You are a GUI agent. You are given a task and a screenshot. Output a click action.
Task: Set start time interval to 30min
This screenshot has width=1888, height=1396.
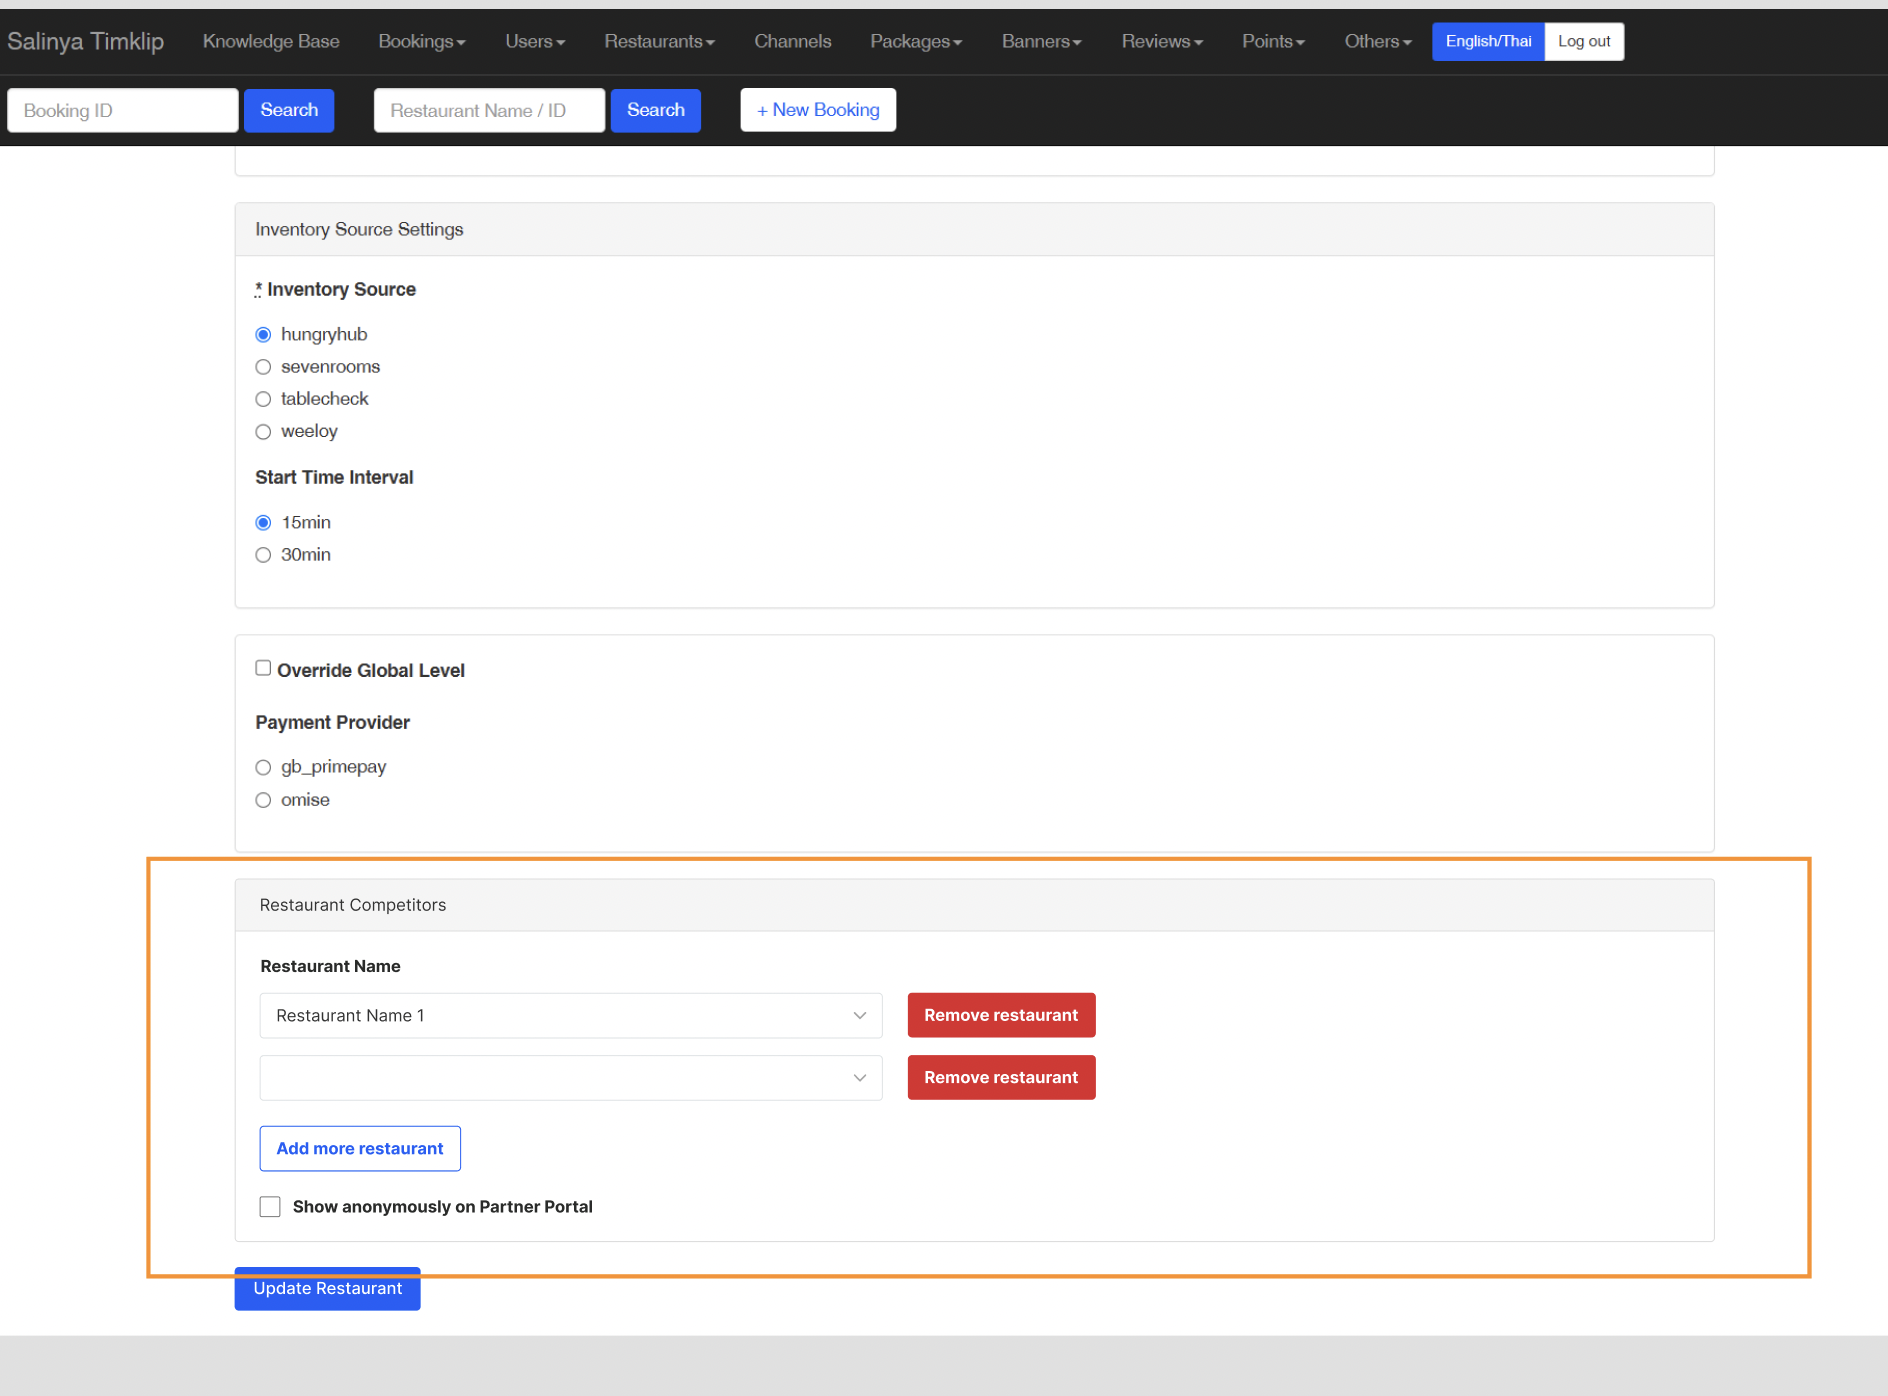(263, 555)
